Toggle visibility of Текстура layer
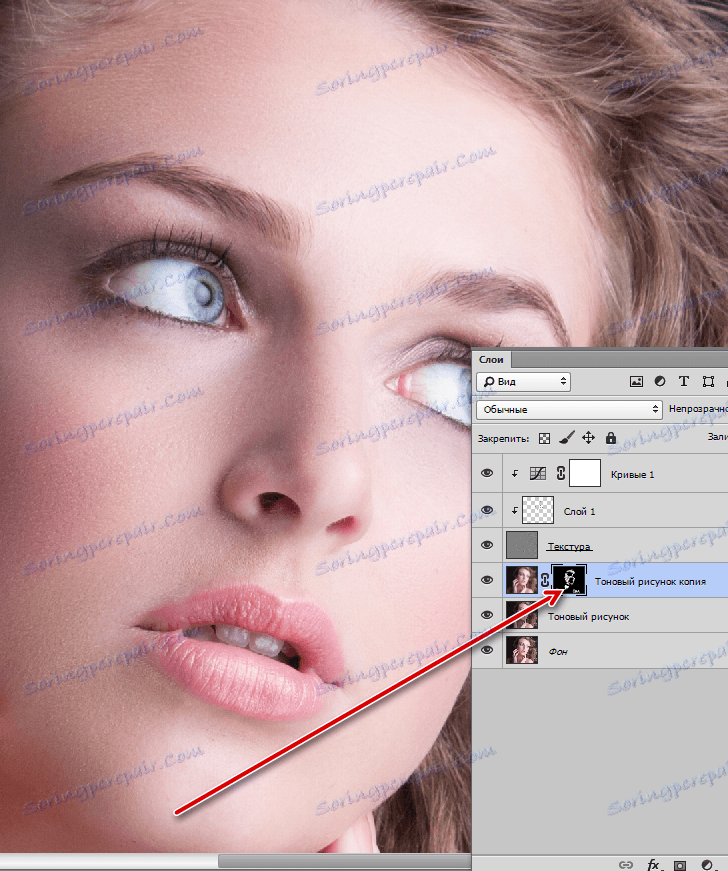This screenshot has height=871, width=728. (x=487, y=545)
